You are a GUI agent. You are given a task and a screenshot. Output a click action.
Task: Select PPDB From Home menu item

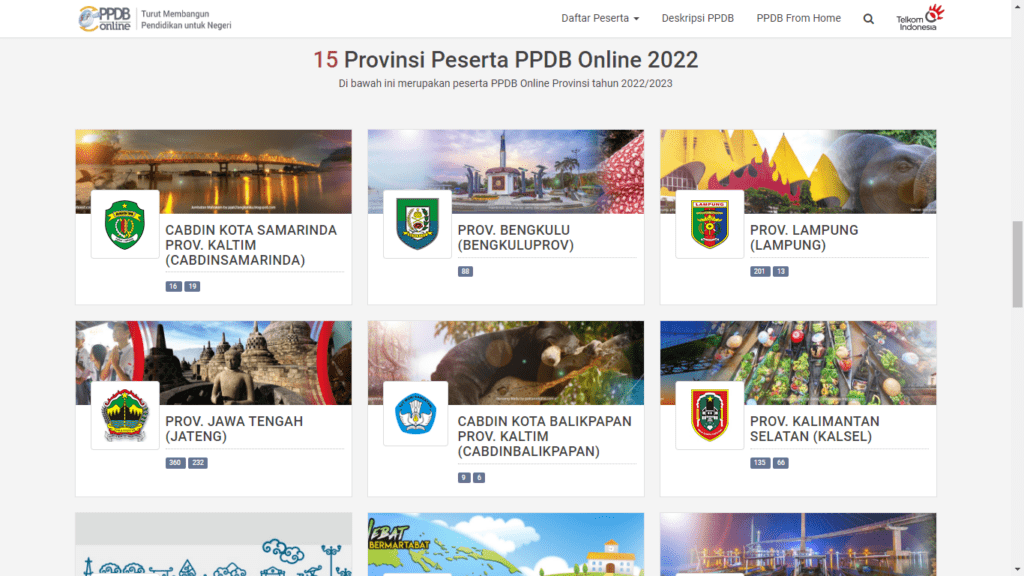[799, 18]
